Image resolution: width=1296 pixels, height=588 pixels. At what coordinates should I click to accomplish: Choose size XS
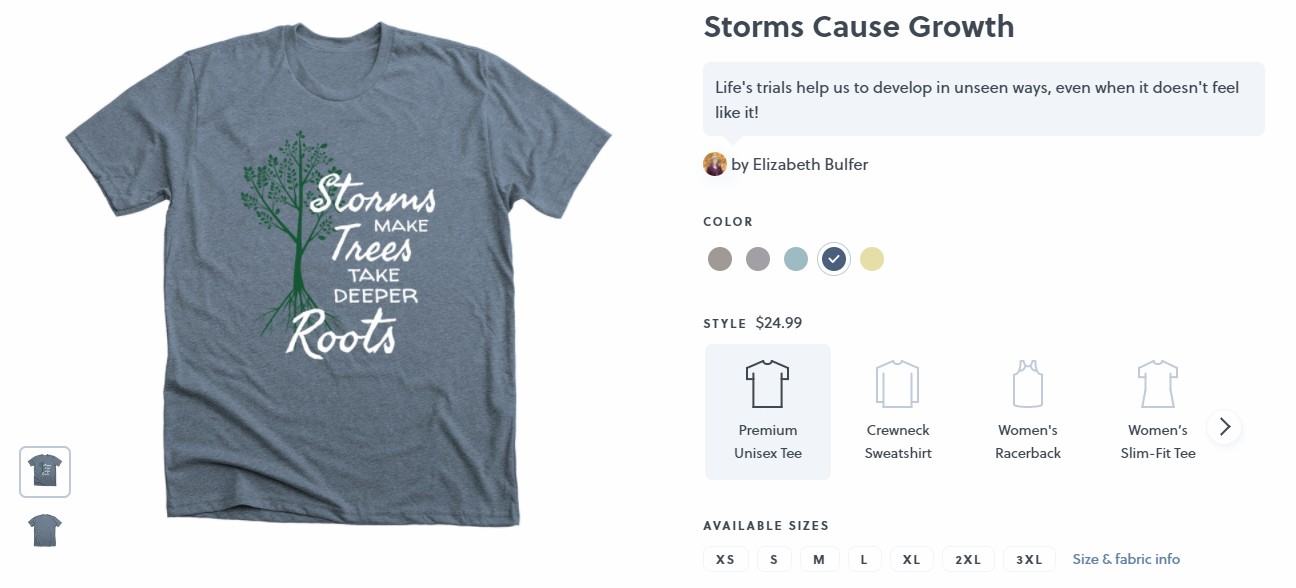pyautogui.click(x=725, y=559)
